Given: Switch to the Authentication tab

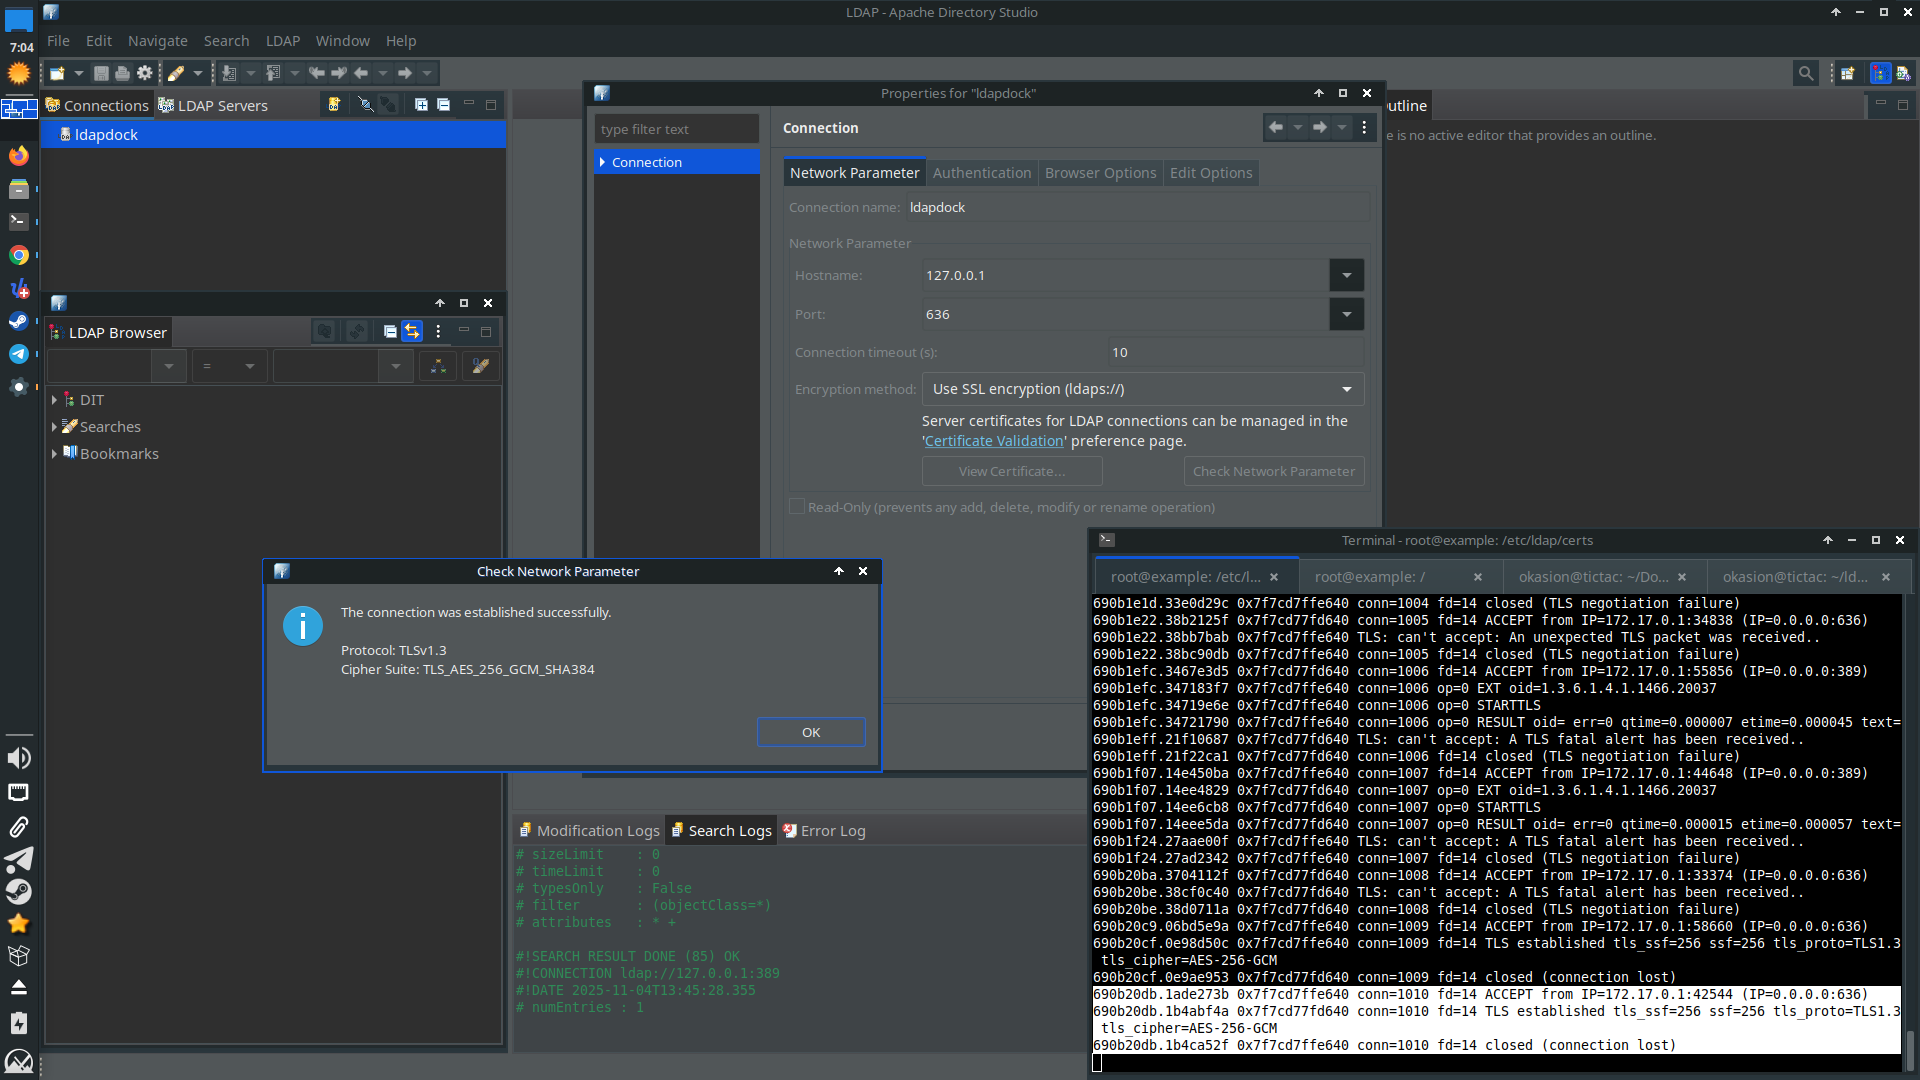Looking at the screenshot, I should [981, 173].
